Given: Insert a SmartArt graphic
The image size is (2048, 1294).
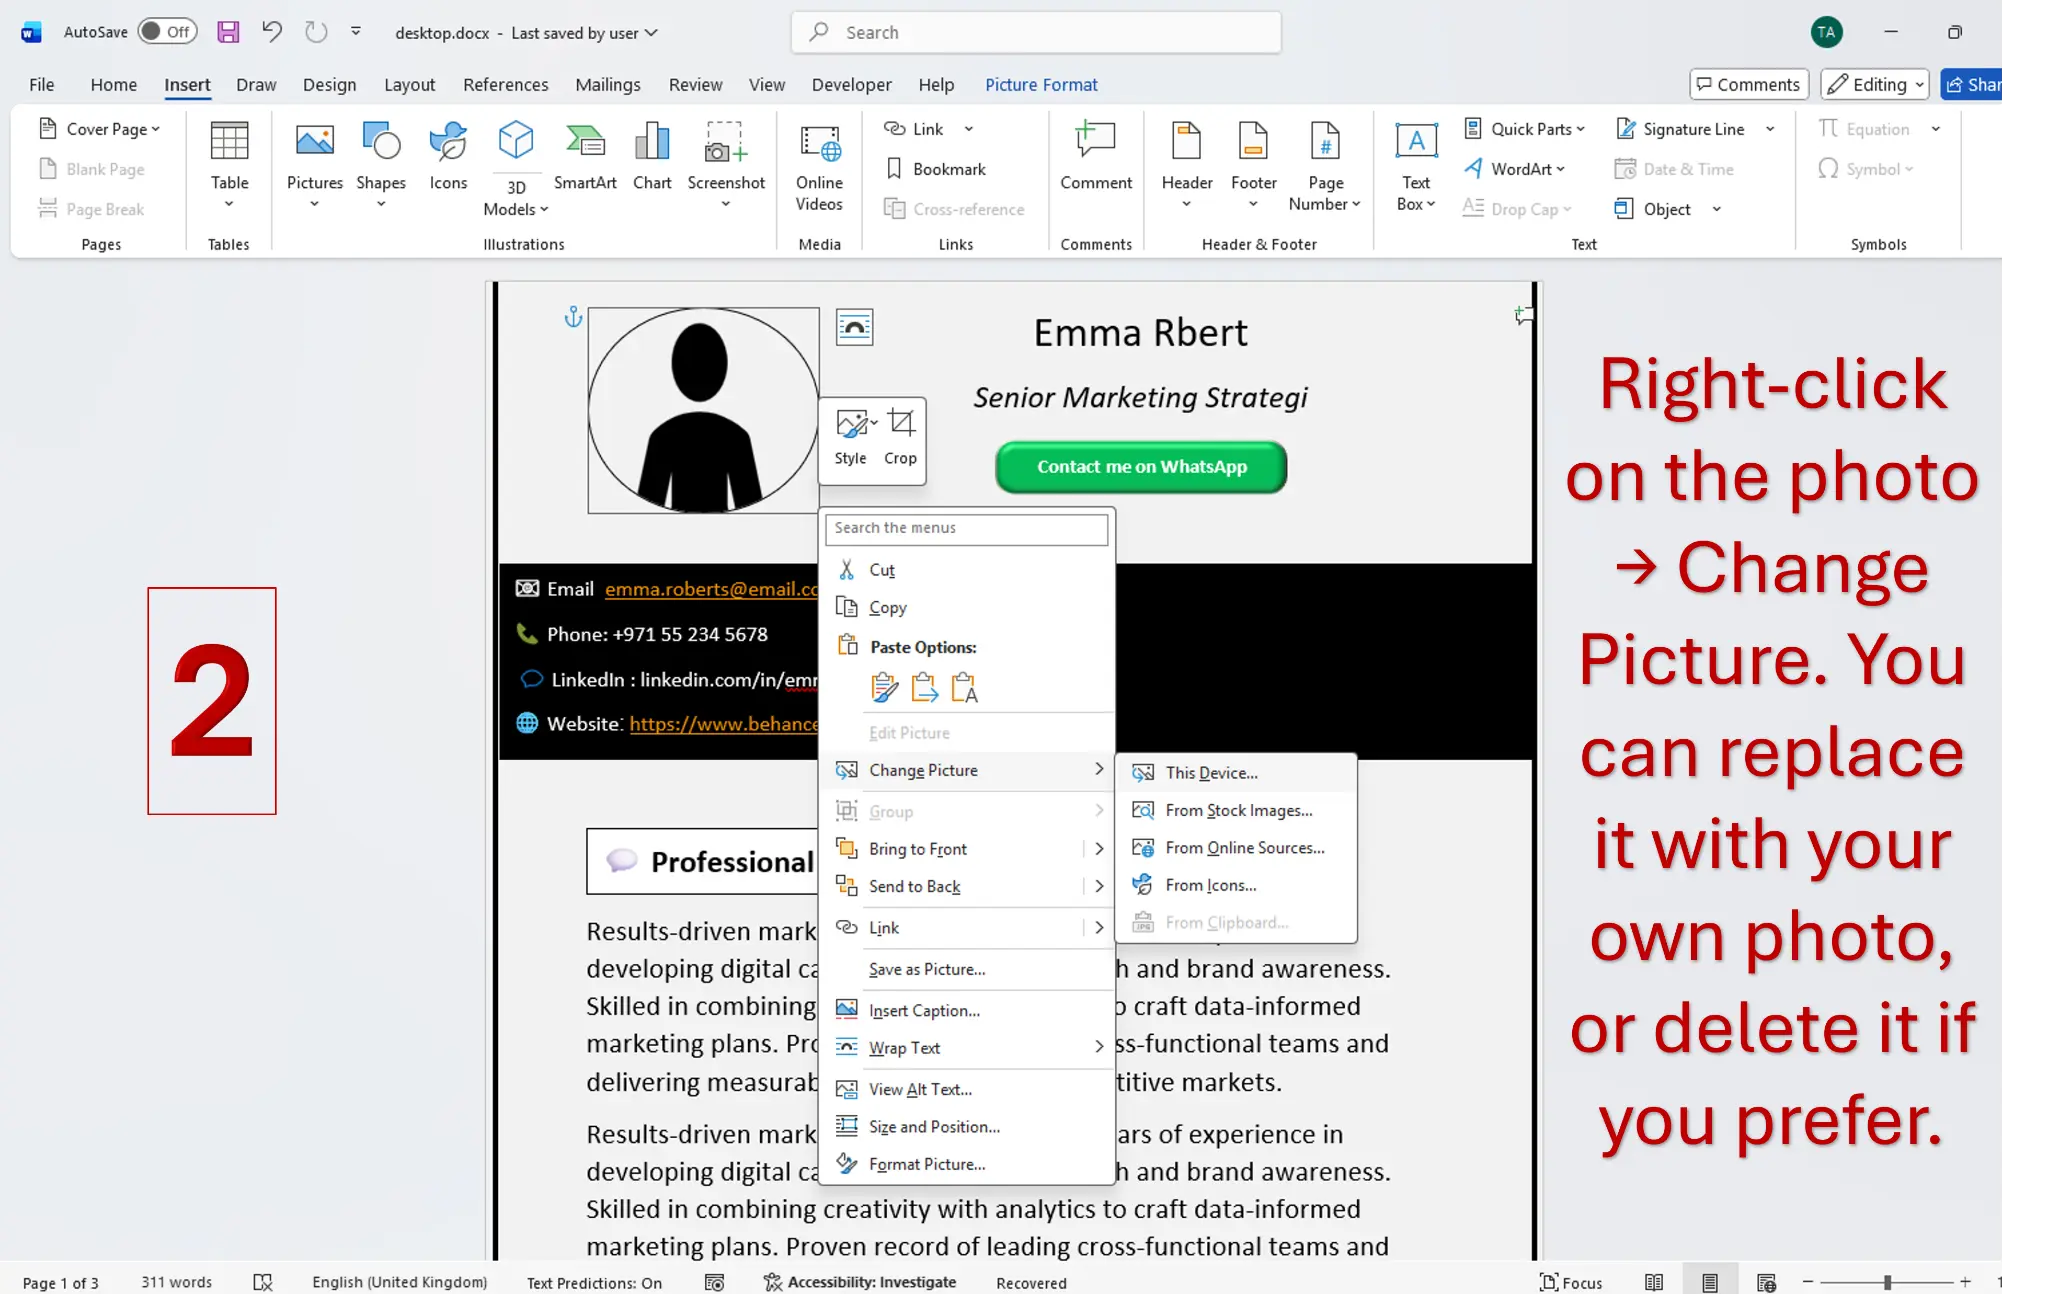Looking at the screenshot, I should [x=585, y=160].
